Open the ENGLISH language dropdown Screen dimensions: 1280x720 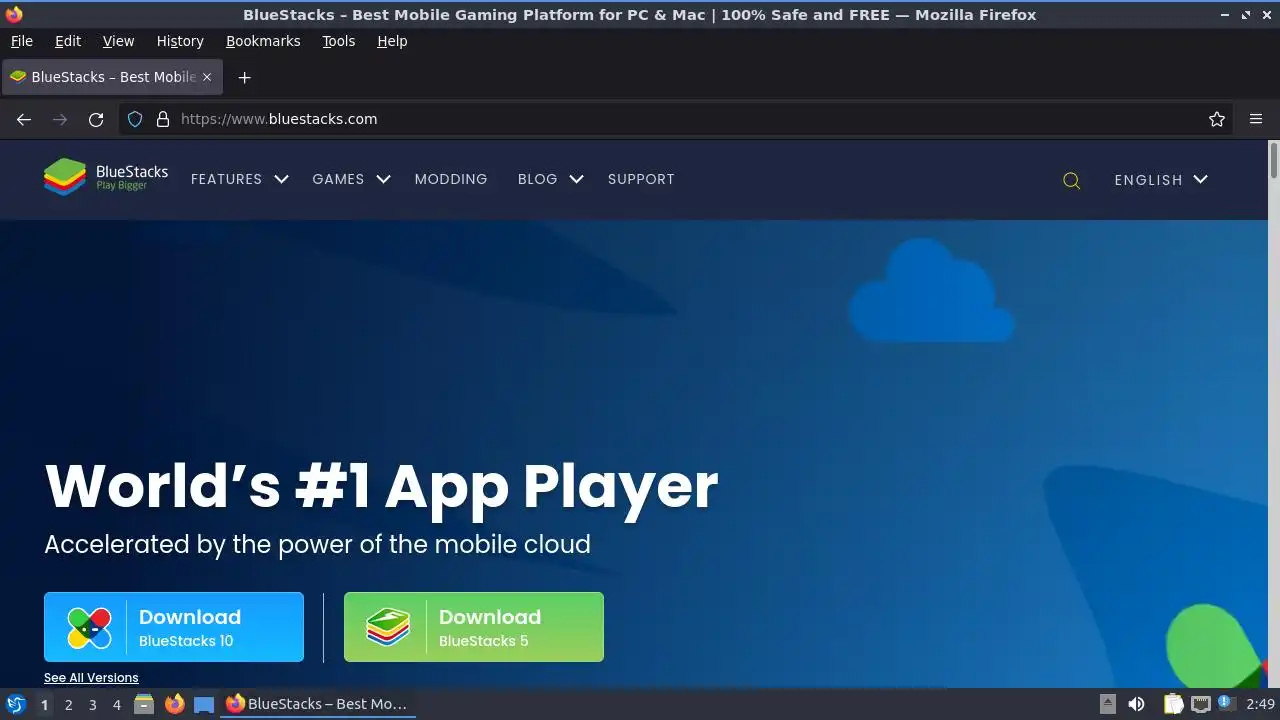pyautogui.click(x=1161, y=180)
